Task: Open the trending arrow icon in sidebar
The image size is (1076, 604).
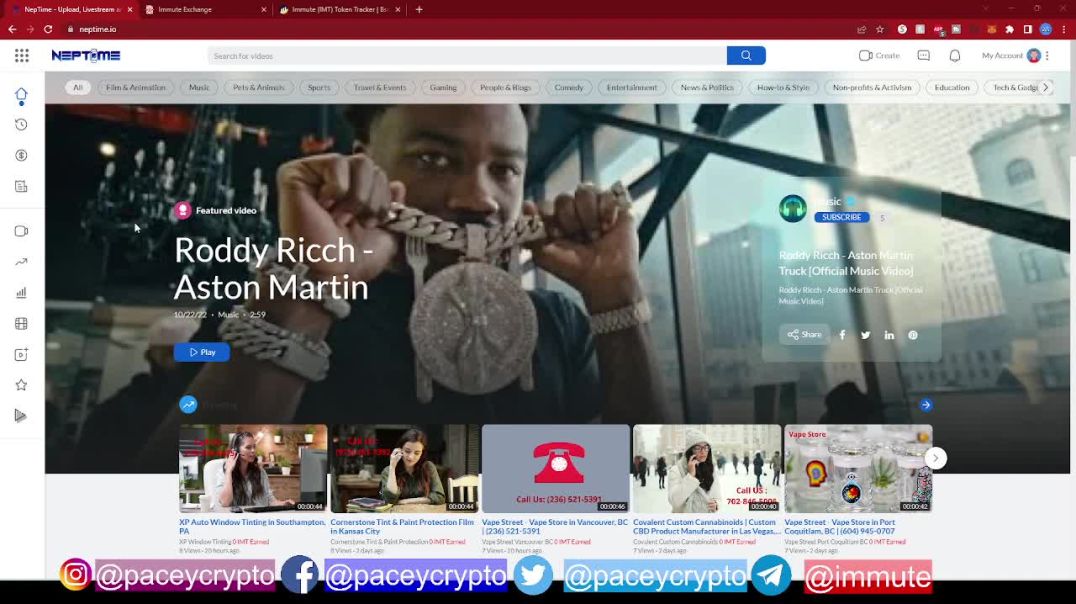Action: (21, 262)
